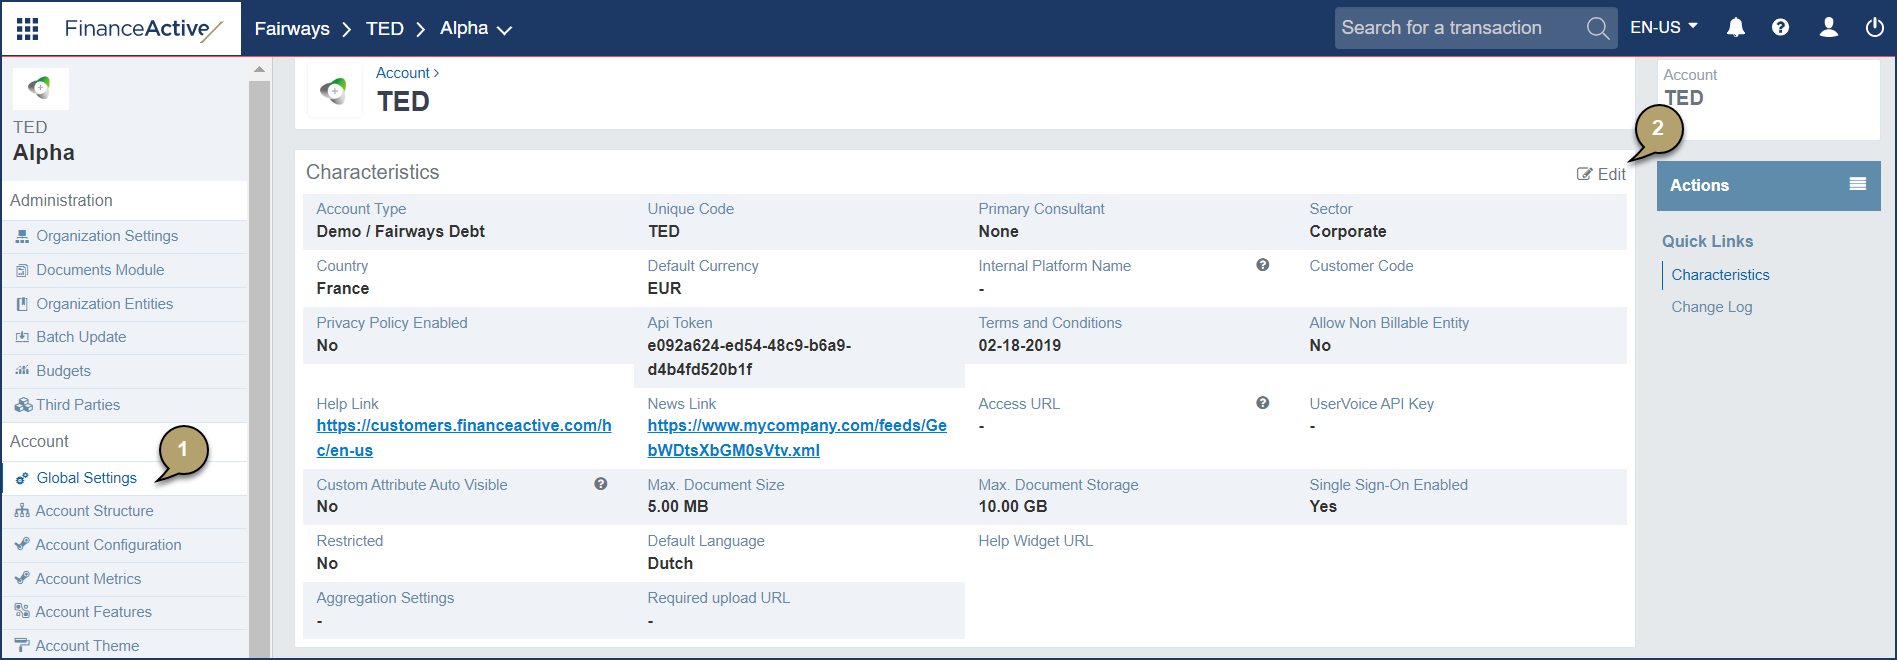This screenshot has width=1897, height=660.
Task: Click the Edit characteristics button
Action: coord(1601,174)
